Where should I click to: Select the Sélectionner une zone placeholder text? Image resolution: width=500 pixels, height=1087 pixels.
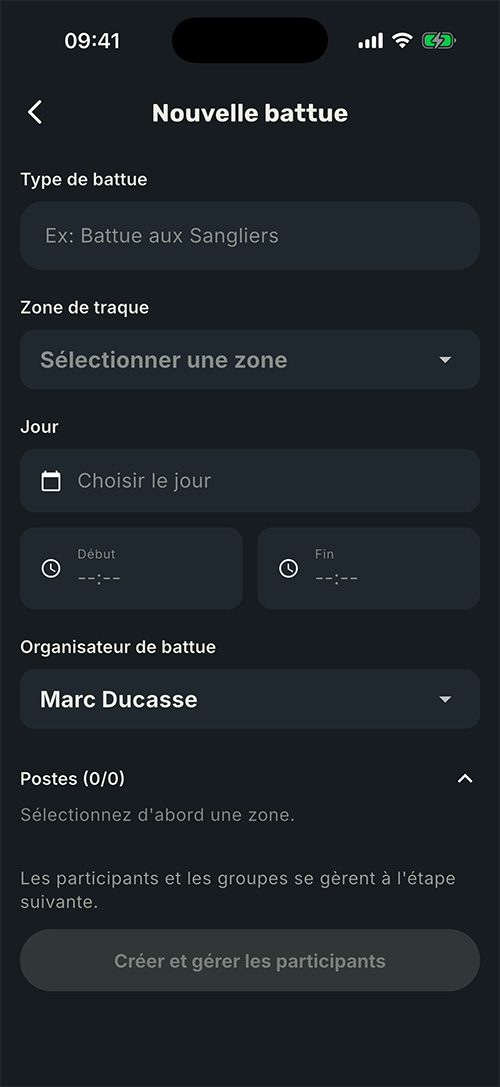(x=164, y=360)
